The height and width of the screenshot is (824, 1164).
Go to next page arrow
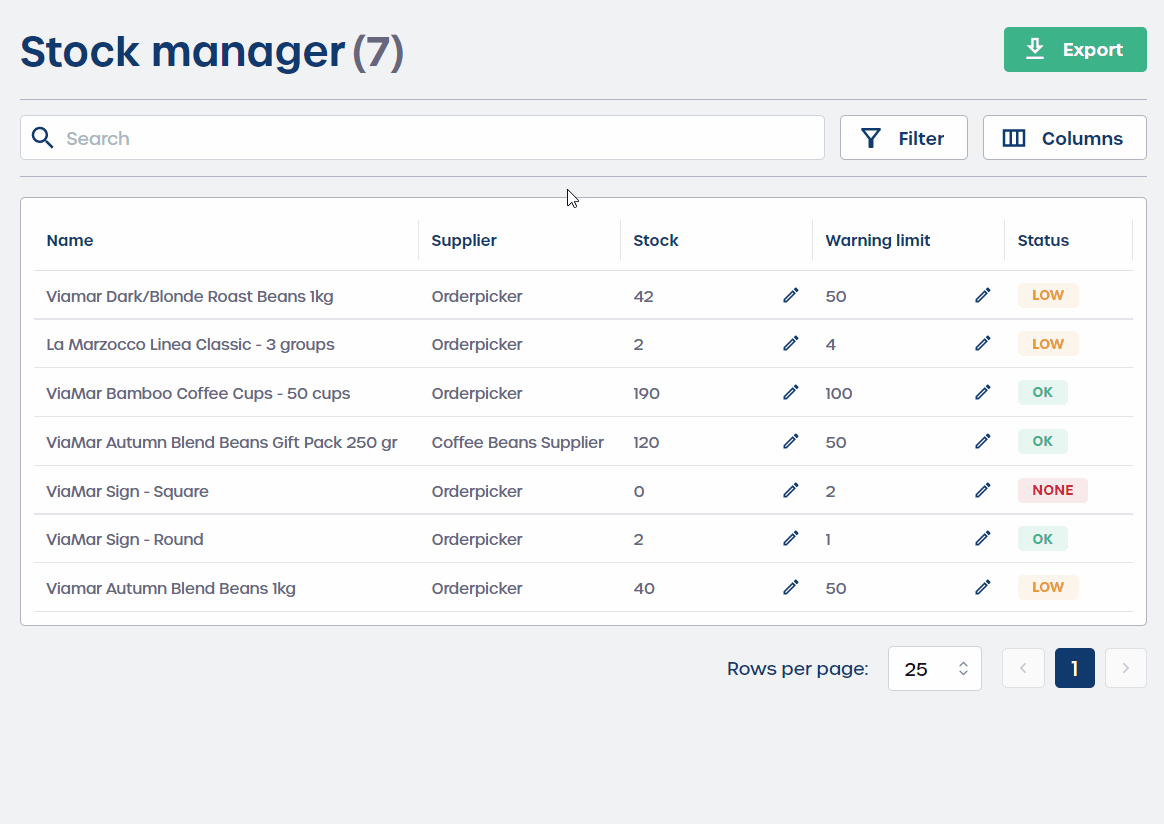(1125, 668)
